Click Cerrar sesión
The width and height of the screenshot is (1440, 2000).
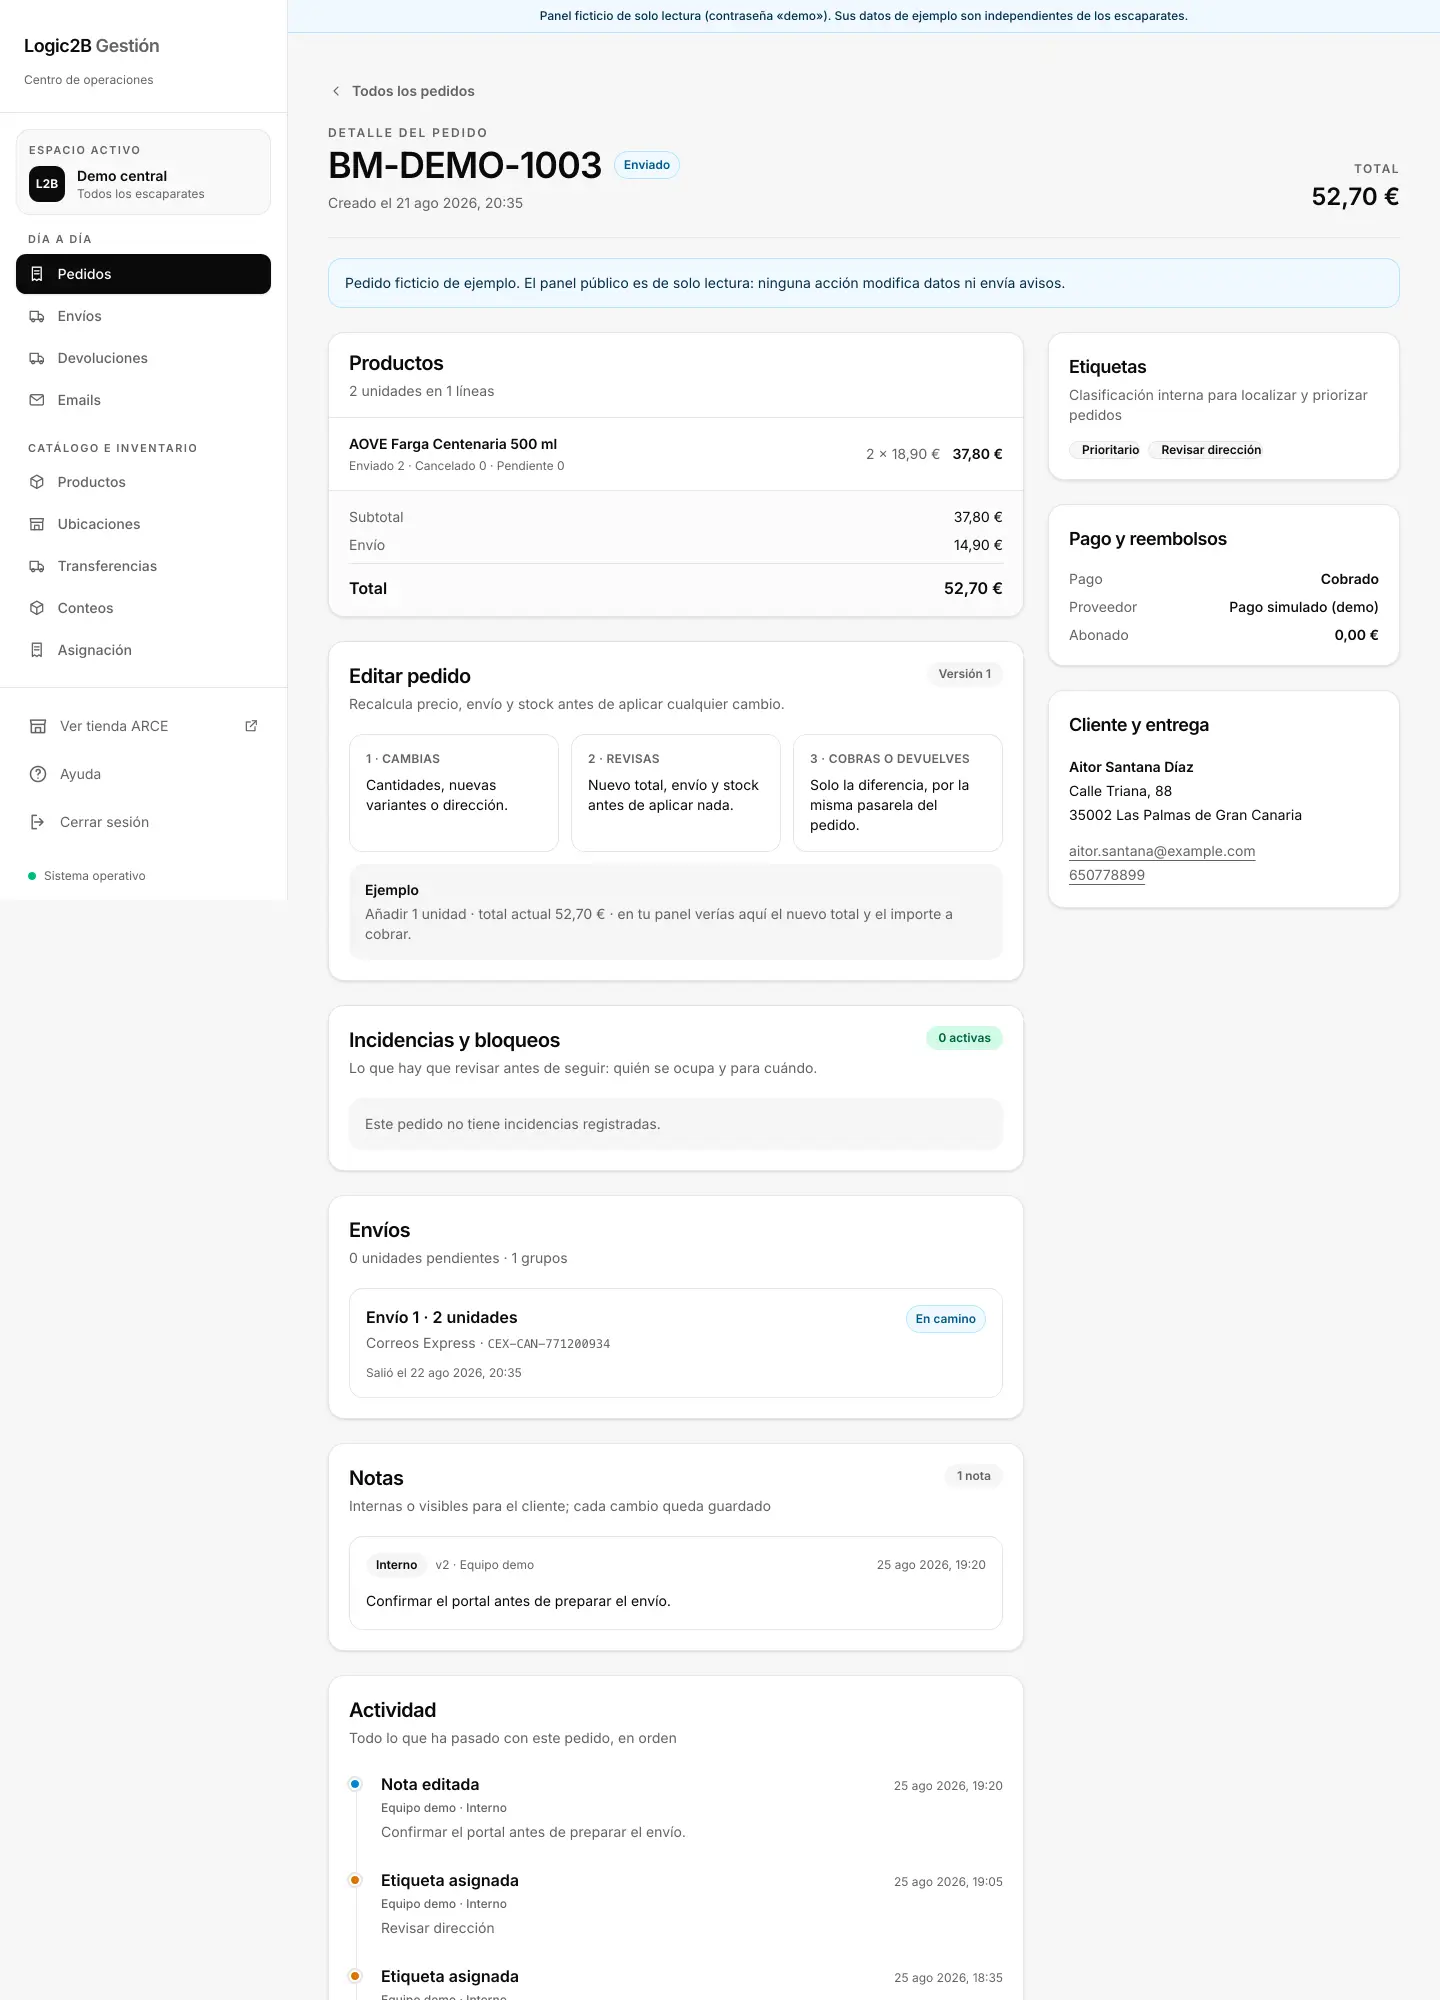point(143,822)
